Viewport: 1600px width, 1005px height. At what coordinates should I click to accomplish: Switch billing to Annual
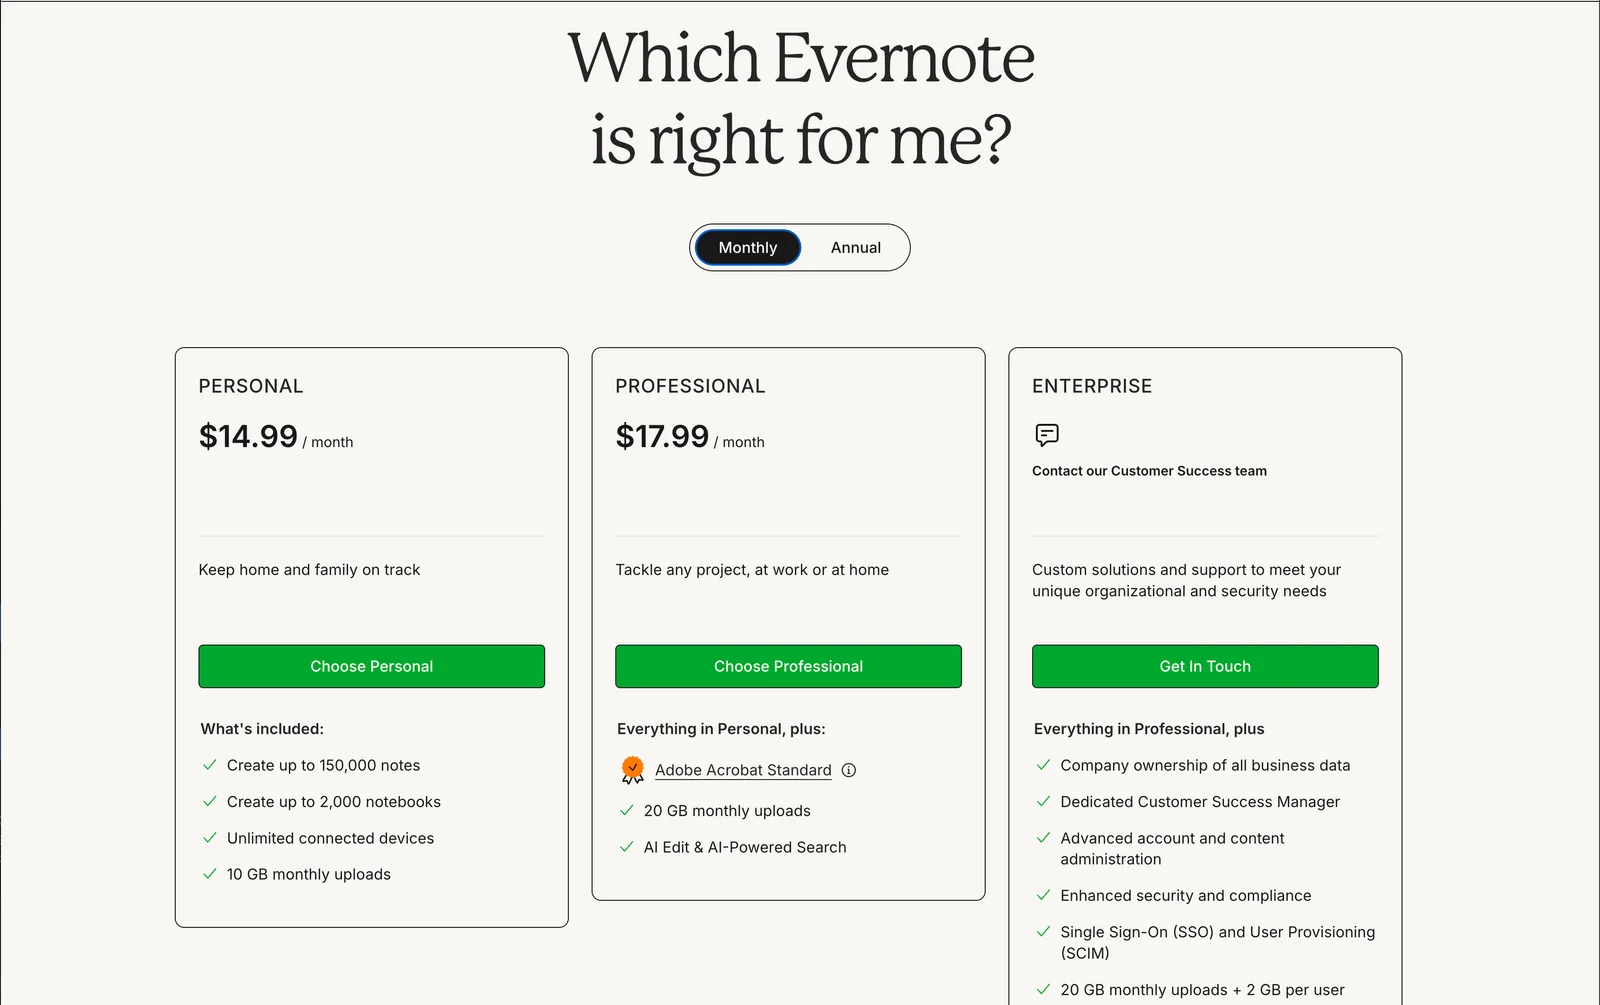click(854, 247)
